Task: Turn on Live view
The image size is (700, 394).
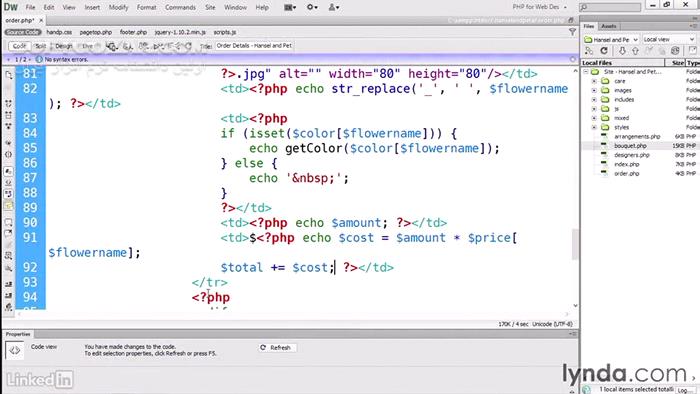Action: point(88,46)
